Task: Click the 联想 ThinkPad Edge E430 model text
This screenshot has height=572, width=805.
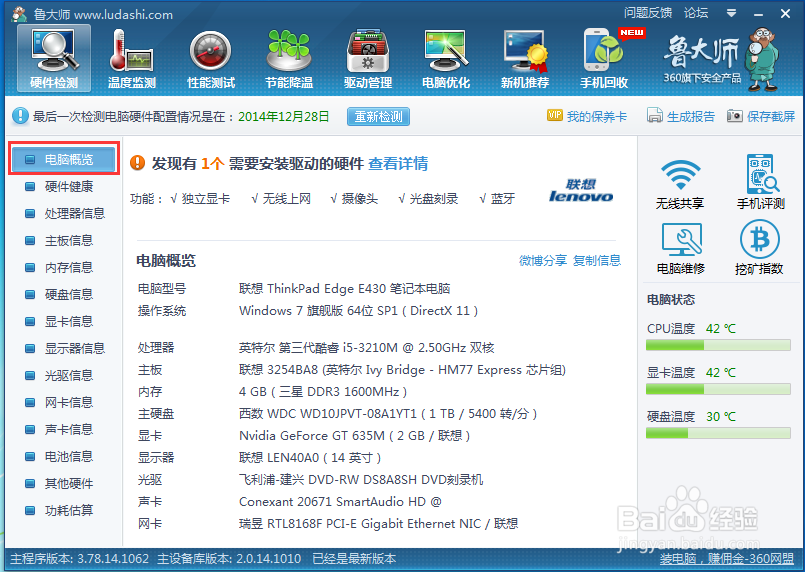Action: (x=344, y=289)
